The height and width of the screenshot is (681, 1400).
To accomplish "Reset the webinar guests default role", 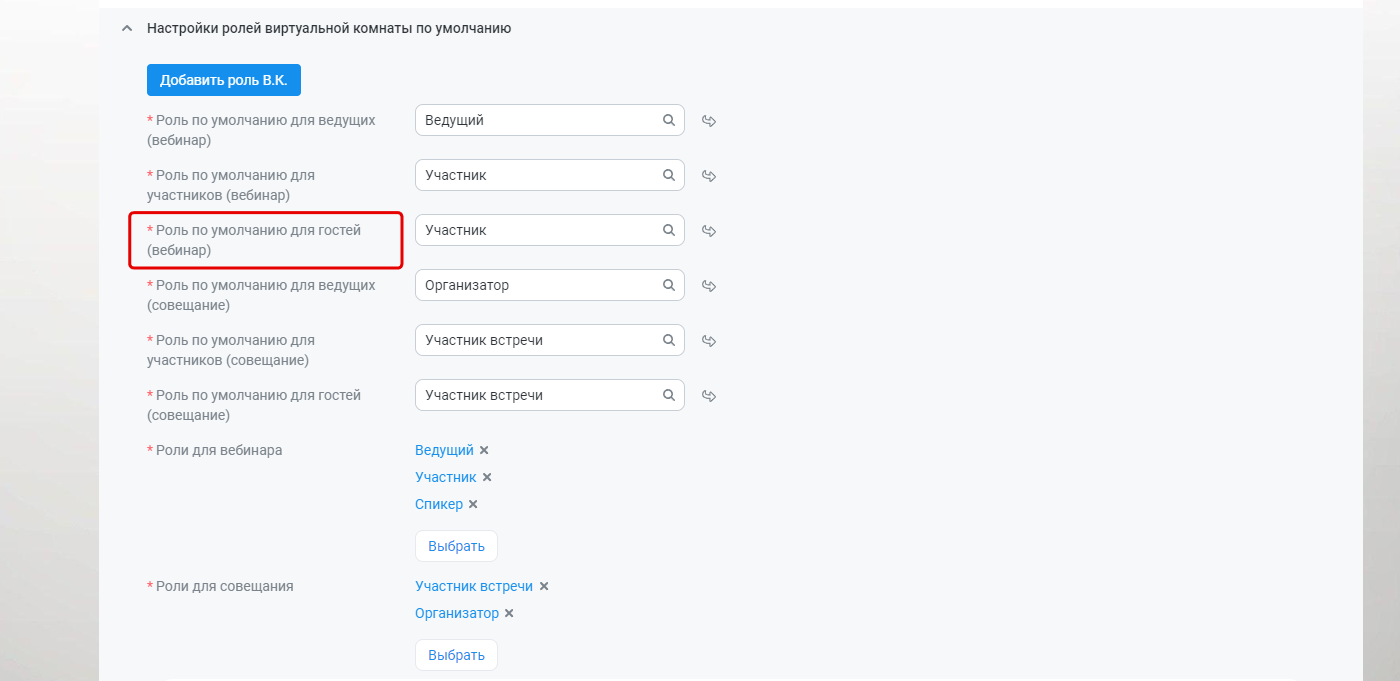I will (709, 231).
